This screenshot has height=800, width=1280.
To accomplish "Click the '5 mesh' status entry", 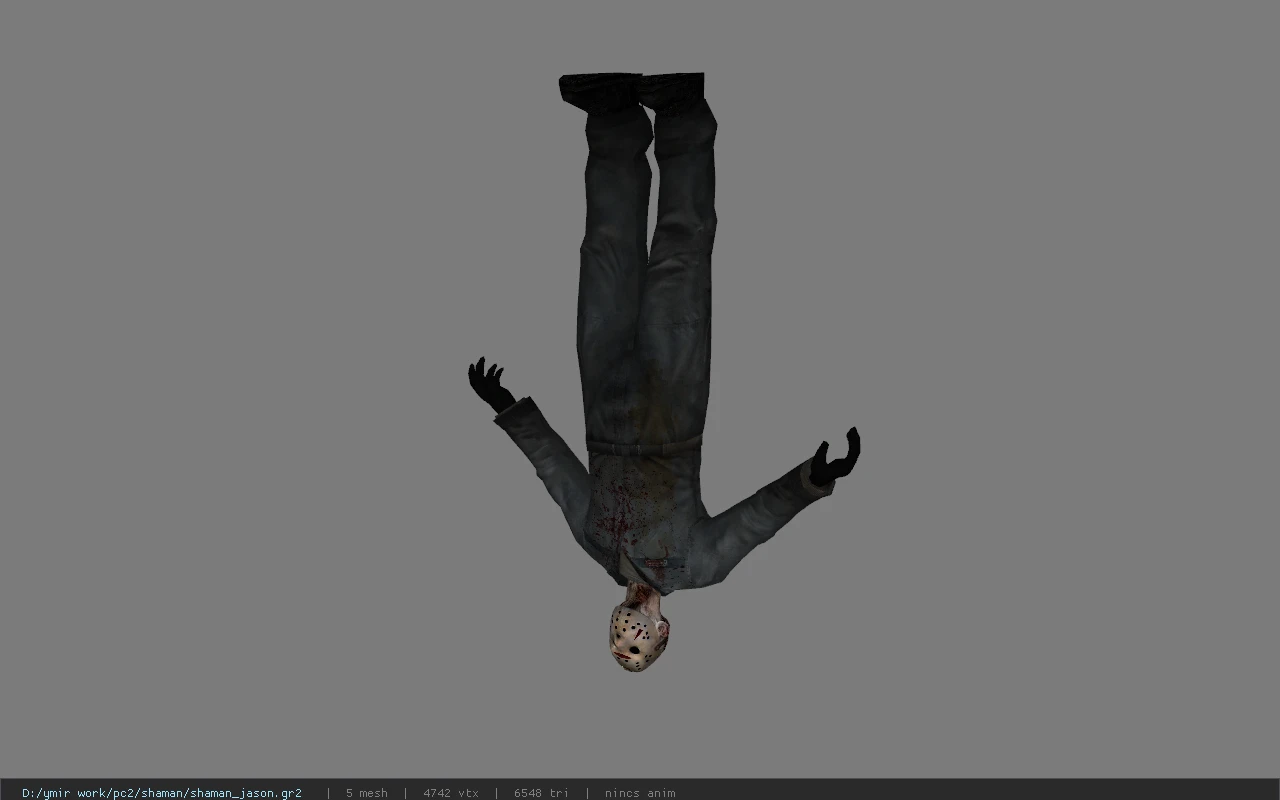I will [367, 793].
